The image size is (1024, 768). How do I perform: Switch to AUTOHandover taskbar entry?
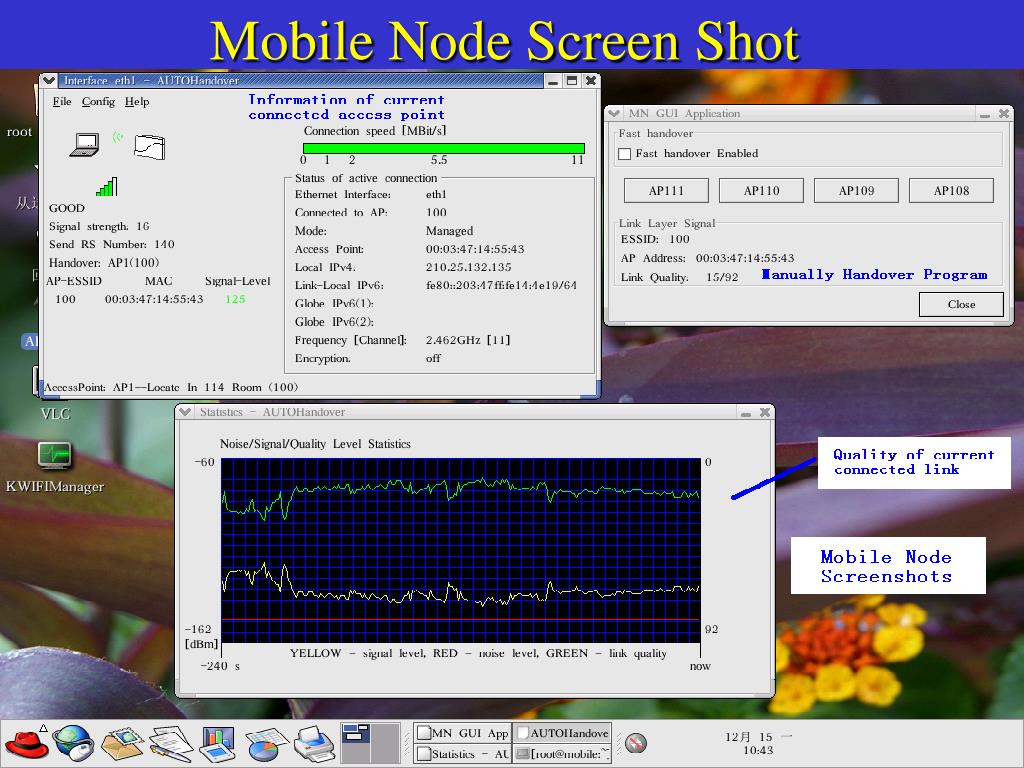pos(562,733)
